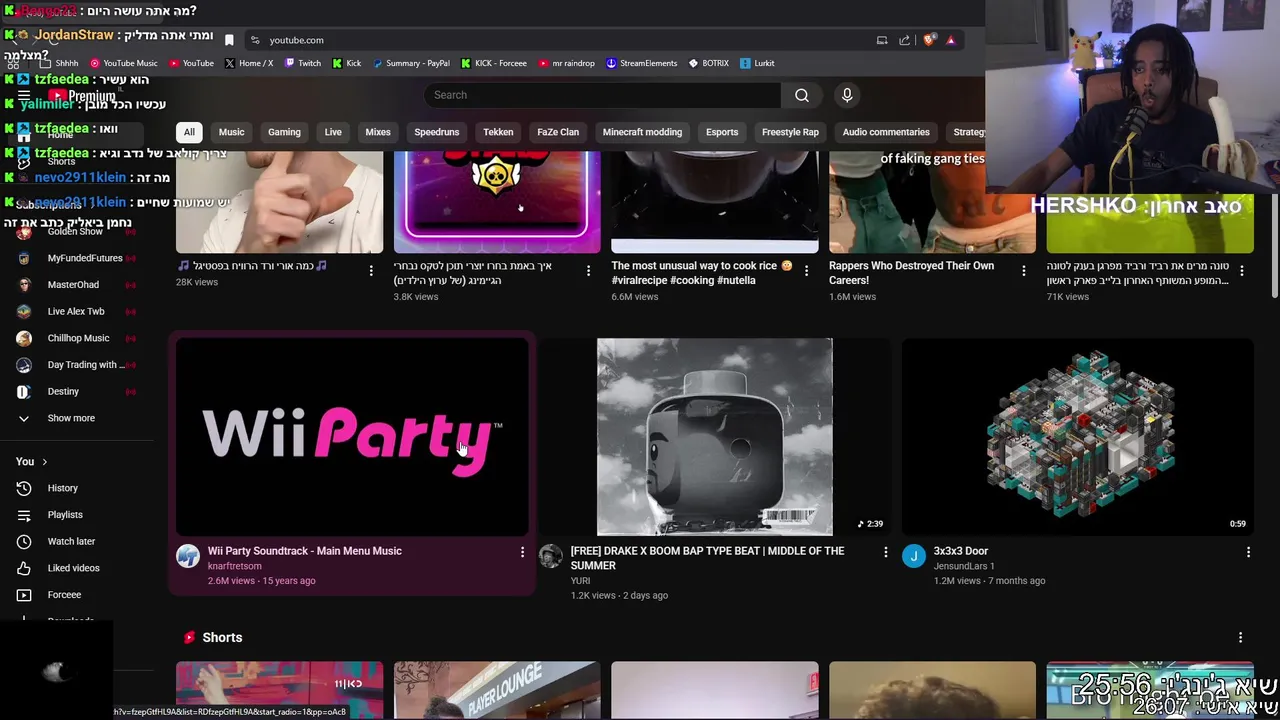Open Live Alex Twb subscription channel

(x=76, y=311)
